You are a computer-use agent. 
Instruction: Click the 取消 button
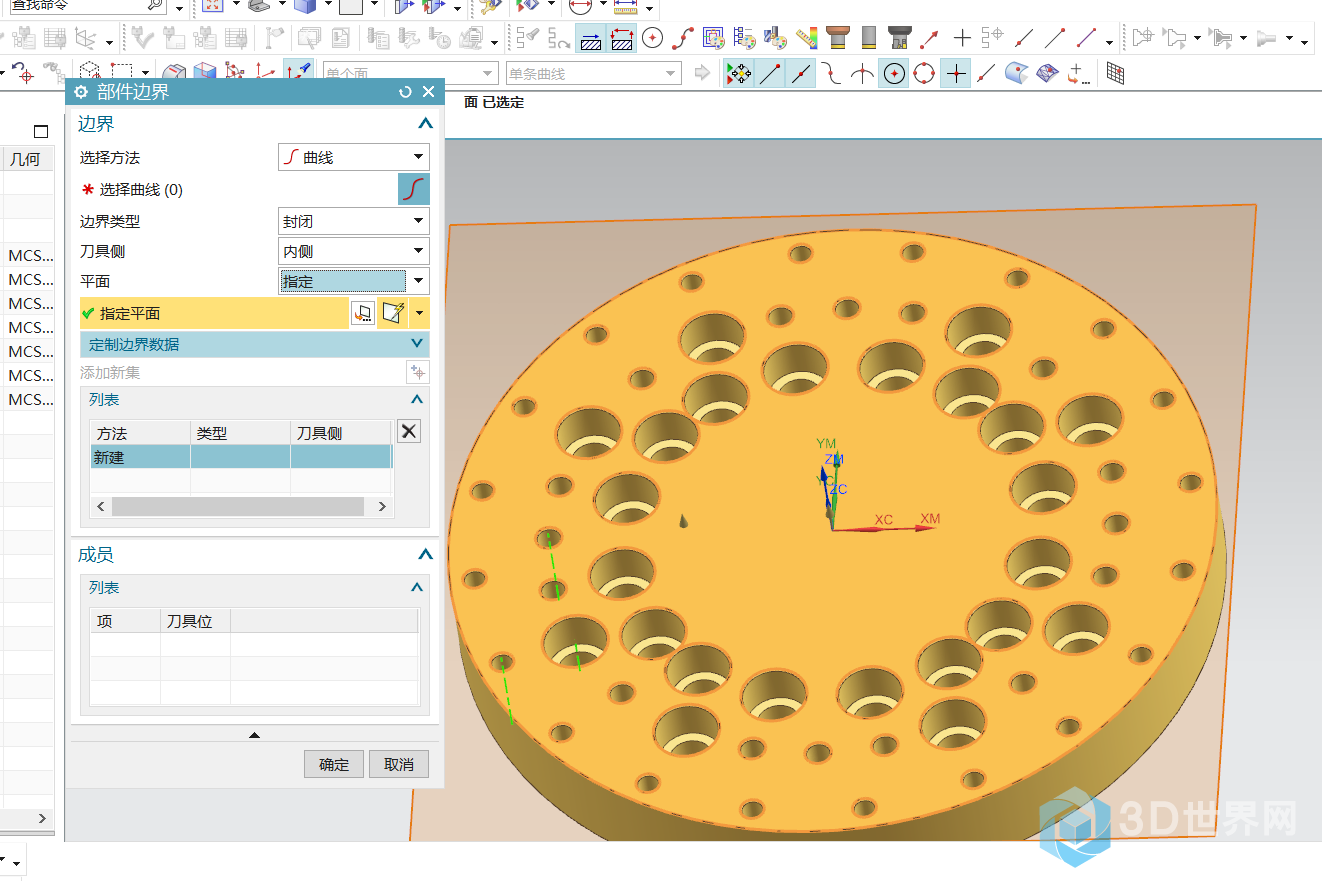[x=398, y=764]
